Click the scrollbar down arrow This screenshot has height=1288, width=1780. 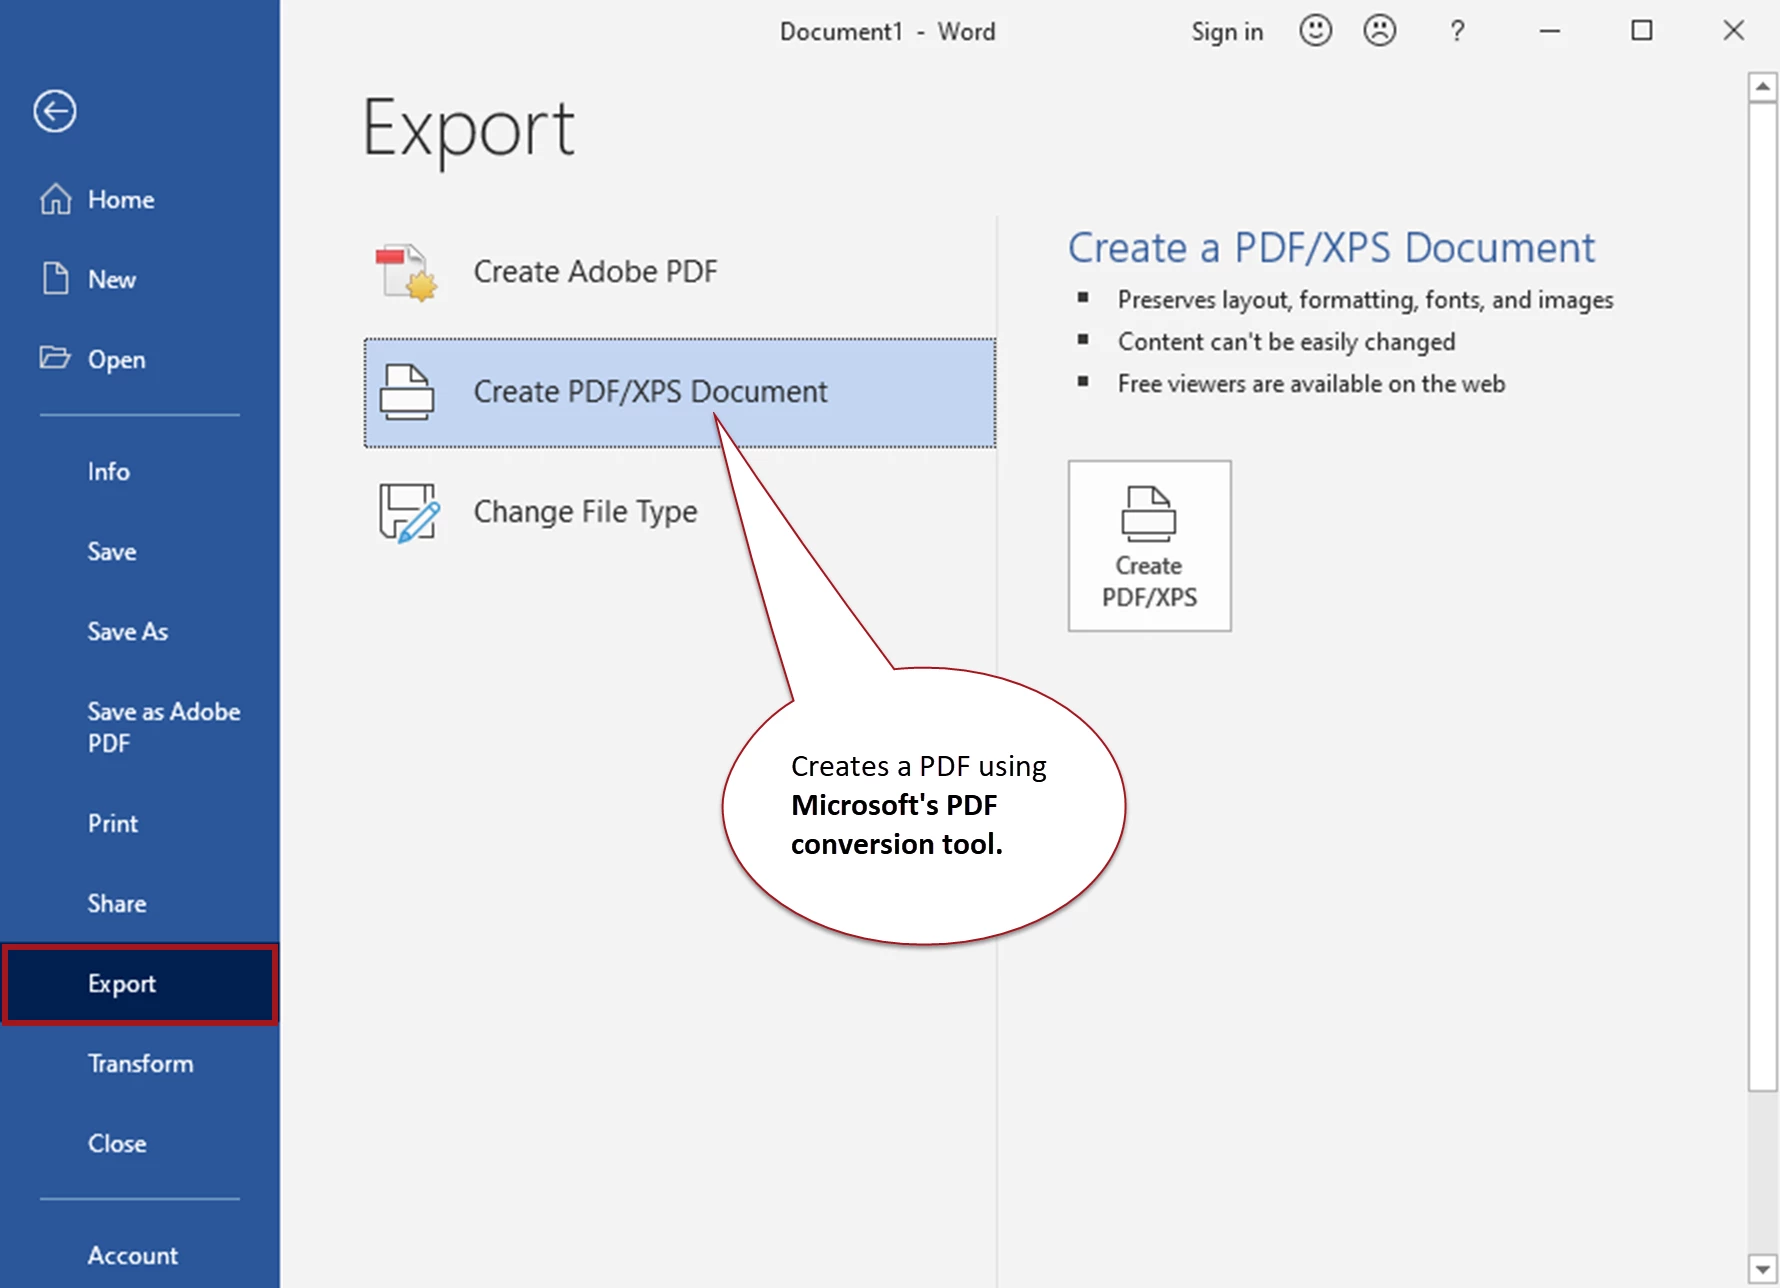[1763, 1270]
